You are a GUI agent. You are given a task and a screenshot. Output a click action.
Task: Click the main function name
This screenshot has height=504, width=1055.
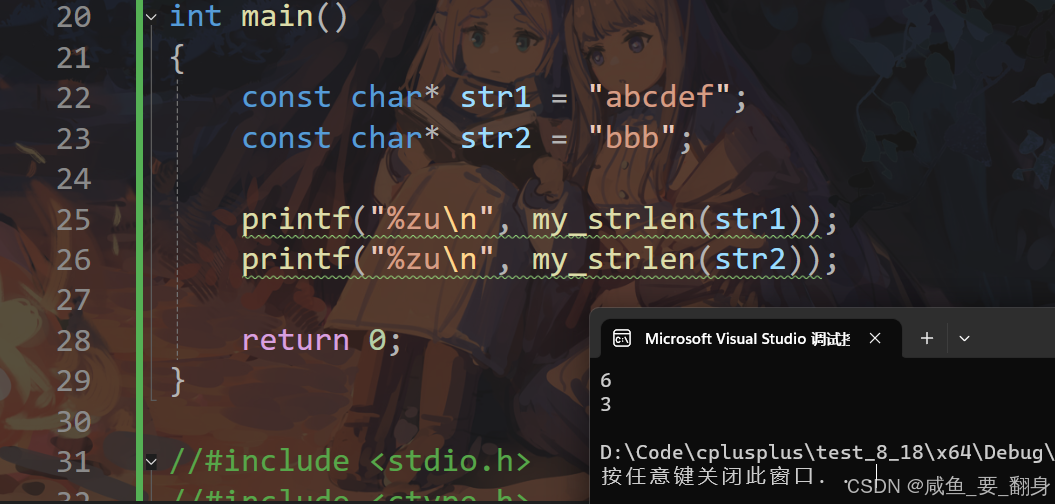277,16
